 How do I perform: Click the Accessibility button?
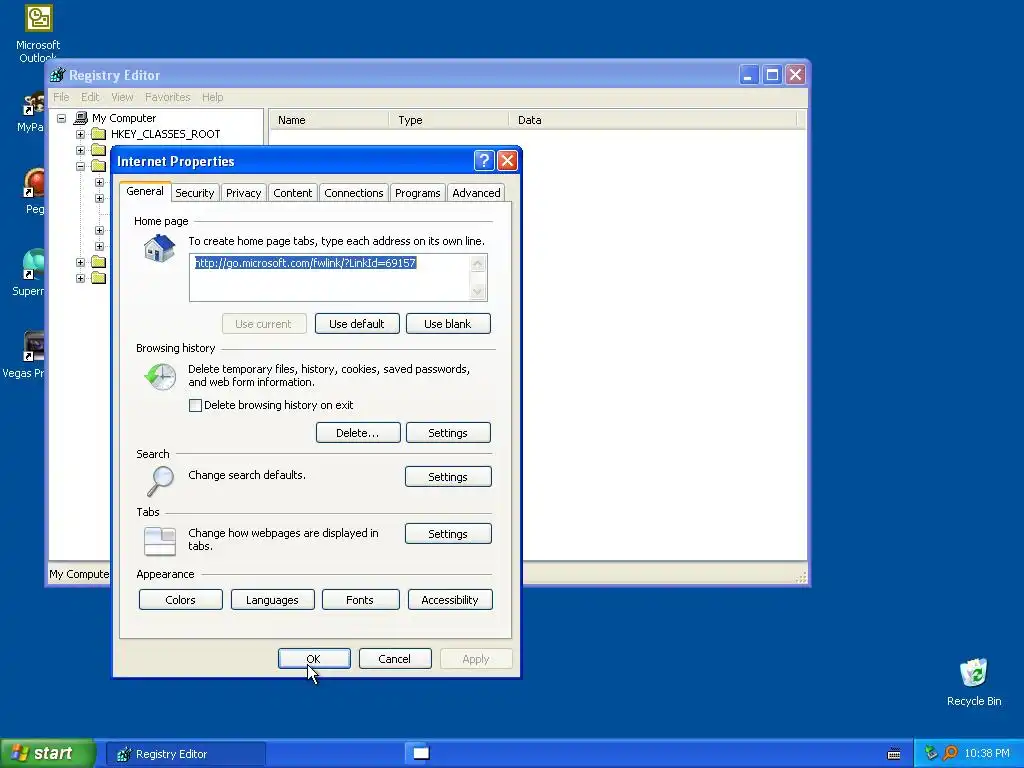pos(450,600)
